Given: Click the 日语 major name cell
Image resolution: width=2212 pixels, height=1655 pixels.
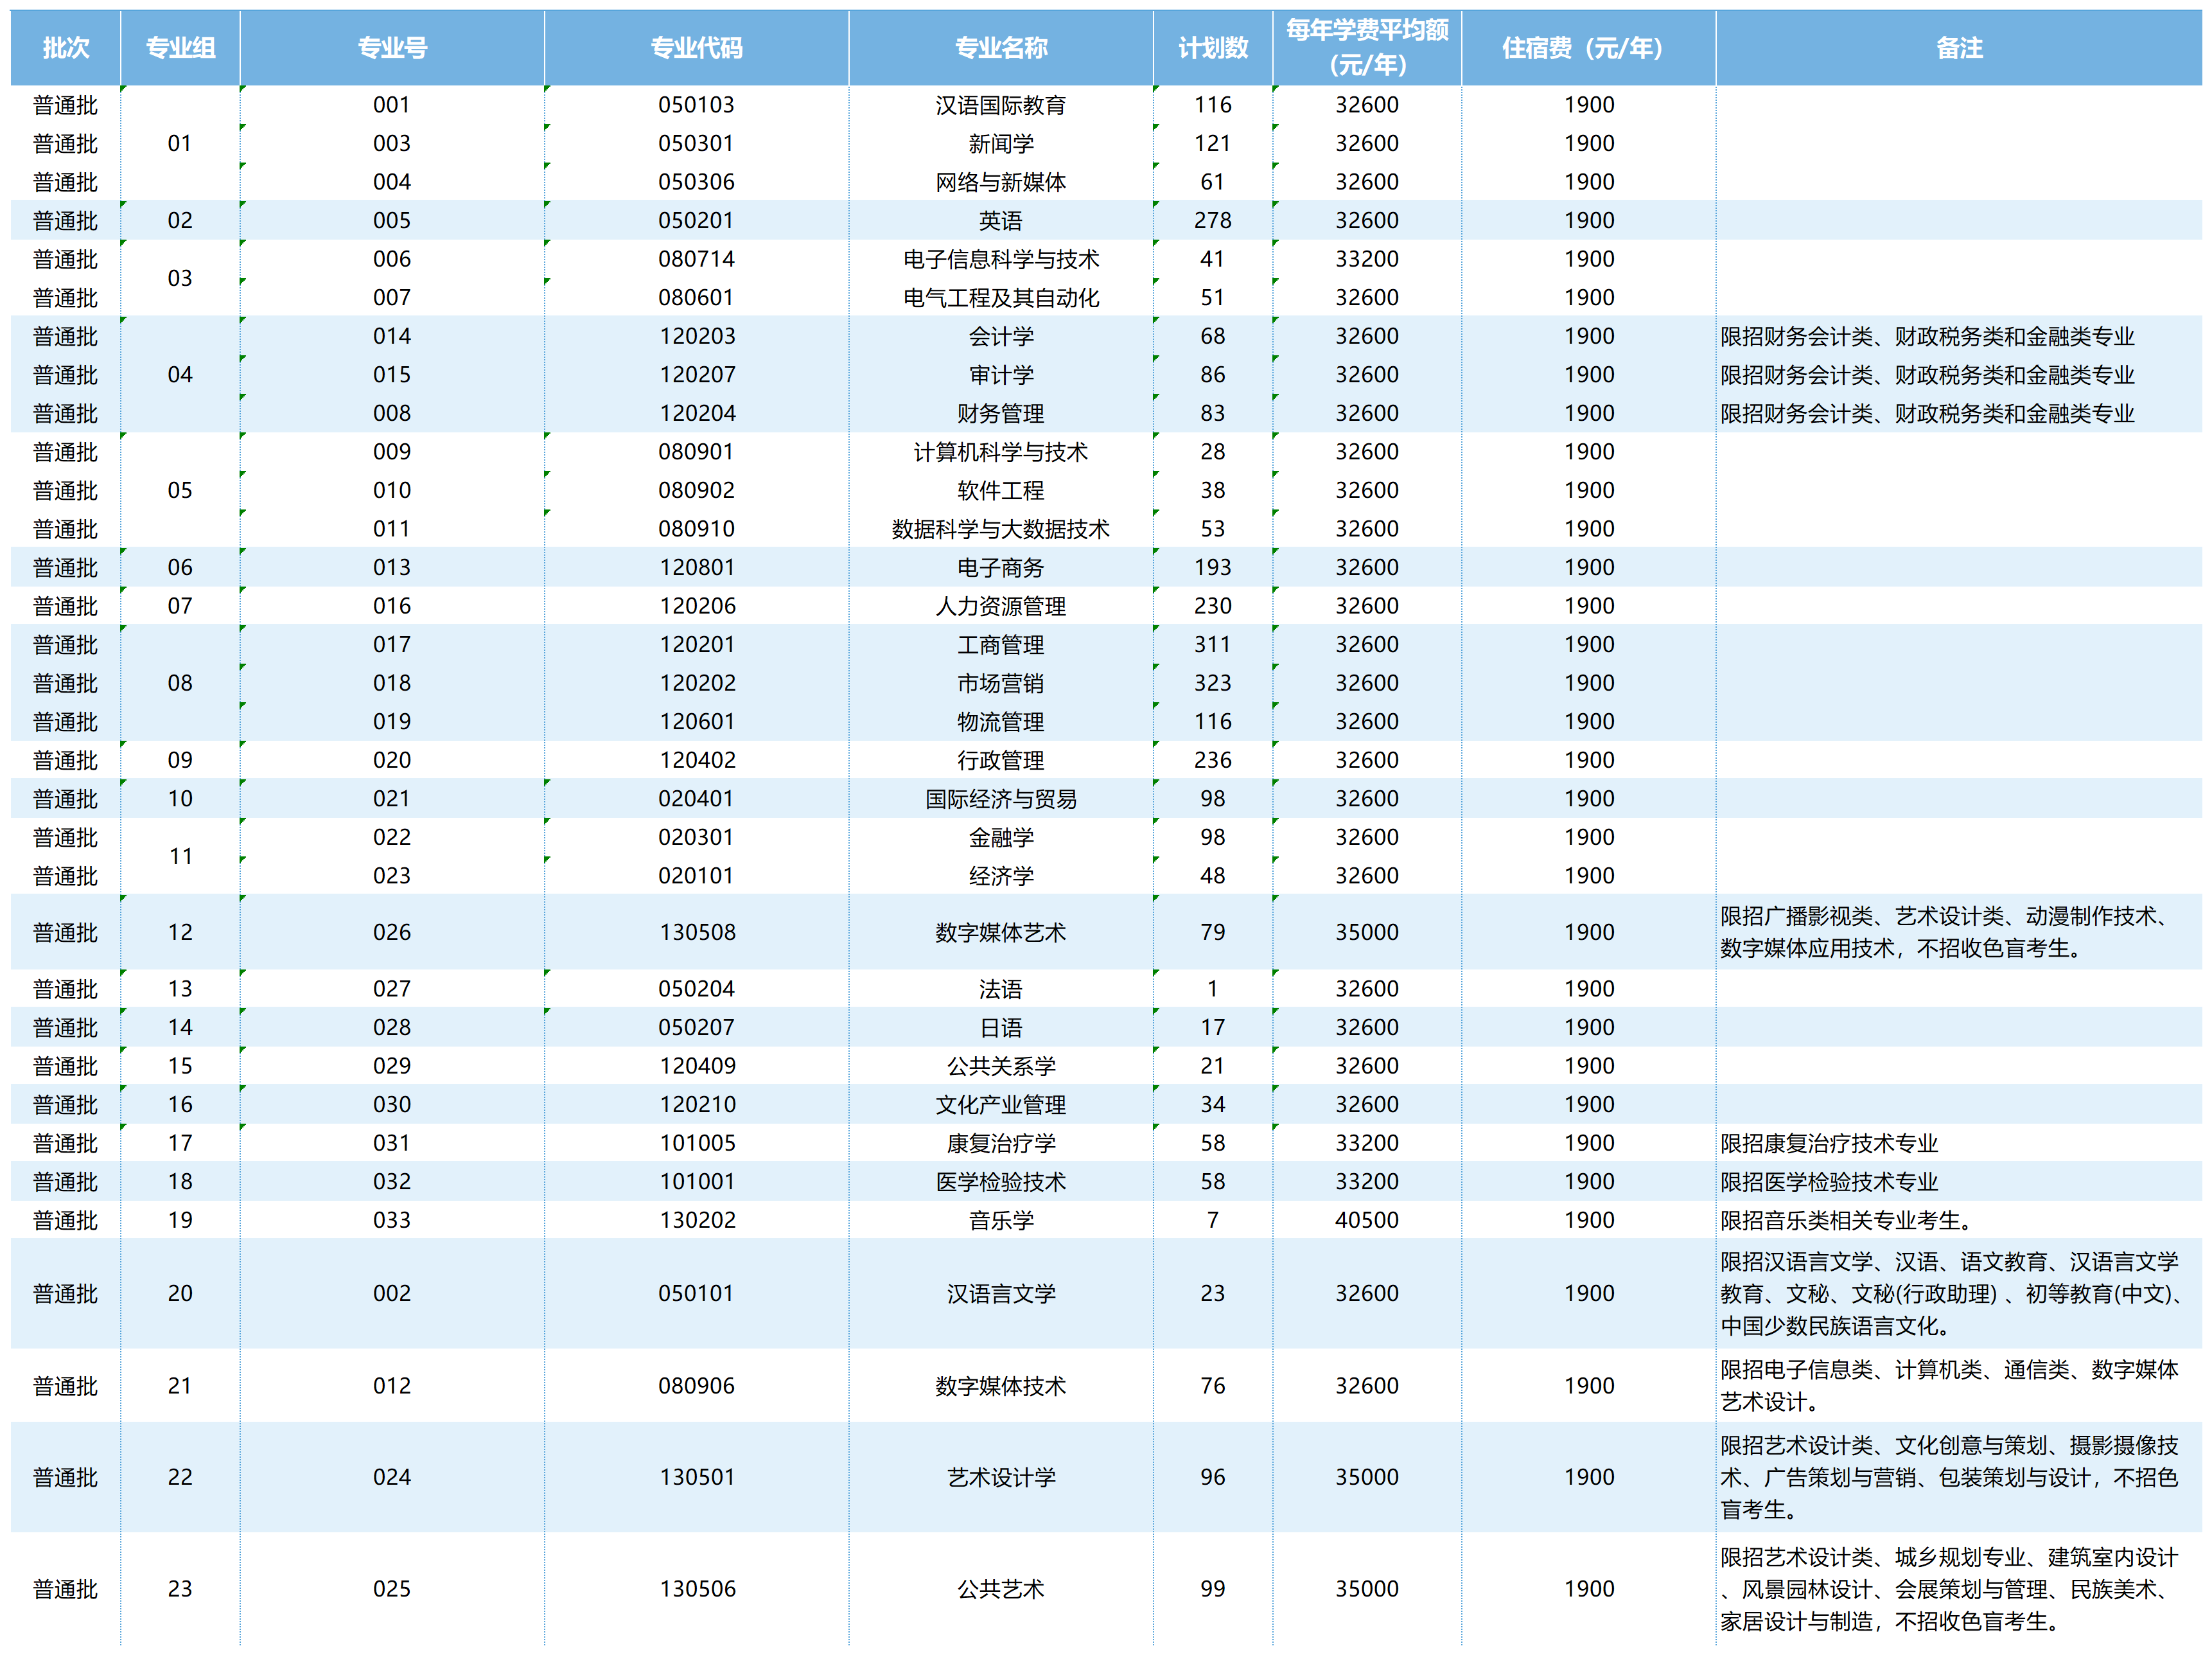Looking at the screenshot, I should (1001, 1027).
